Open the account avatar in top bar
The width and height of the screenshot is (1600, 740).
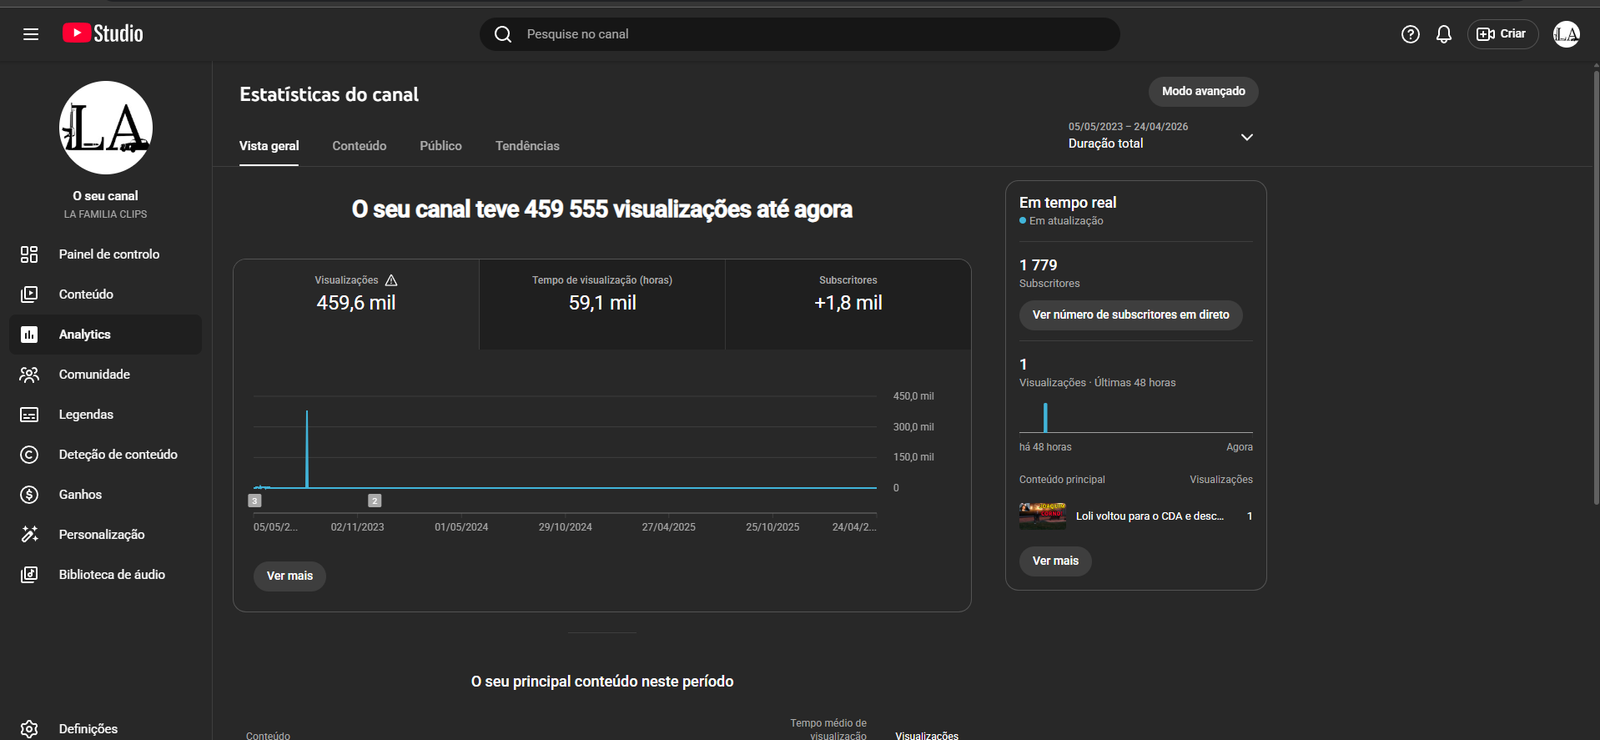1566,34
